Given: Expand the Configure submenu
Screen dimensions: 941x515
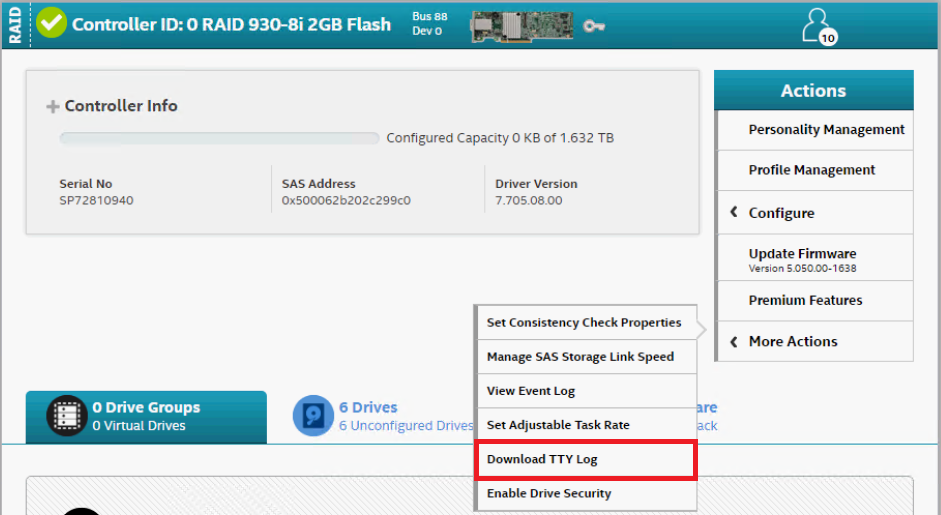Looking at the screenshot, I should pyautogui.click(x=781, y=213).
